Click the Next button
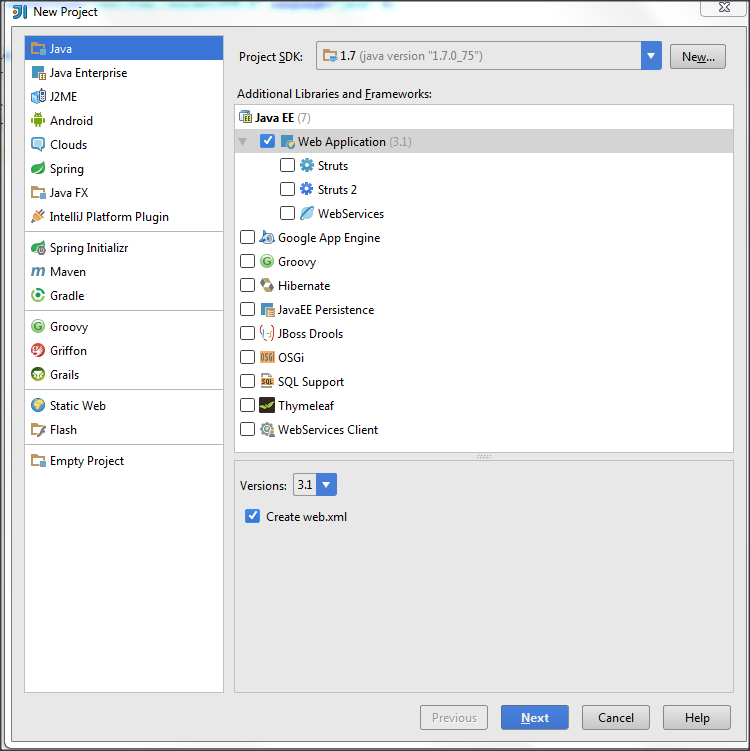This screenshot has width=750, height=751. (535, 717)
